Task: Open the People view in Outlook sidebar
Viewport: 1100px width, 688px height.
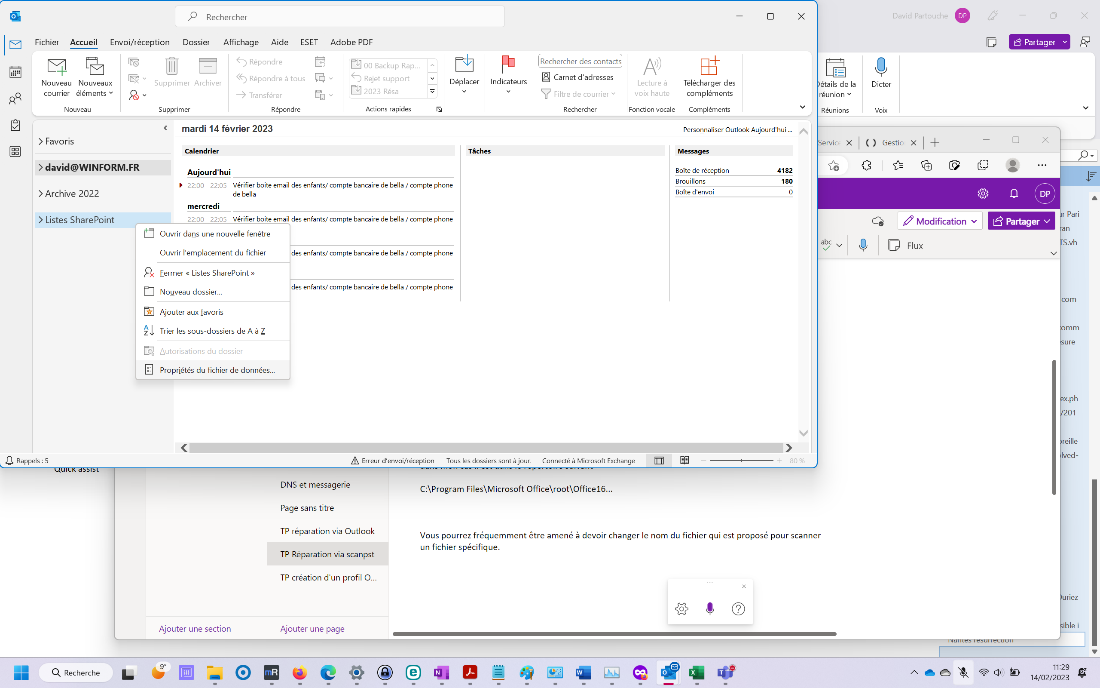Action: [x=15, y=99]
